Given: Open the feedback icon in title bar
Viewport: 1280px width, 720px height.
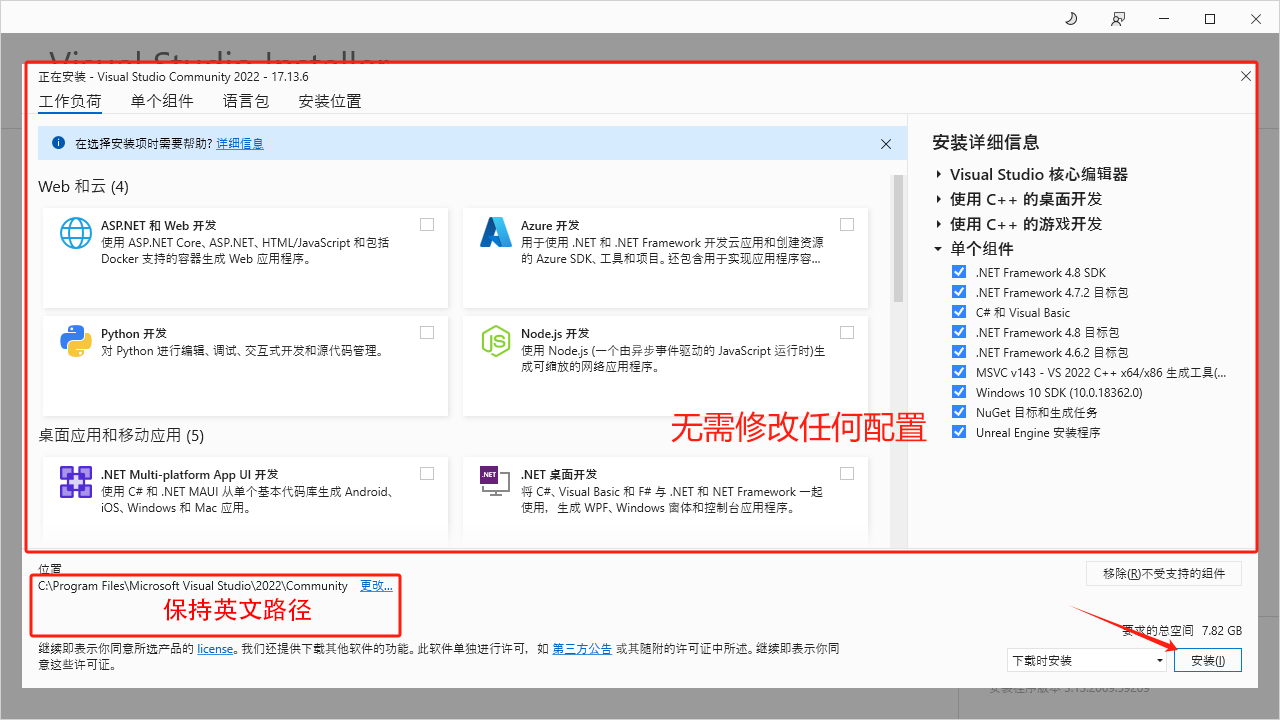Looking at the screenshot, I should pos(1118,19).
